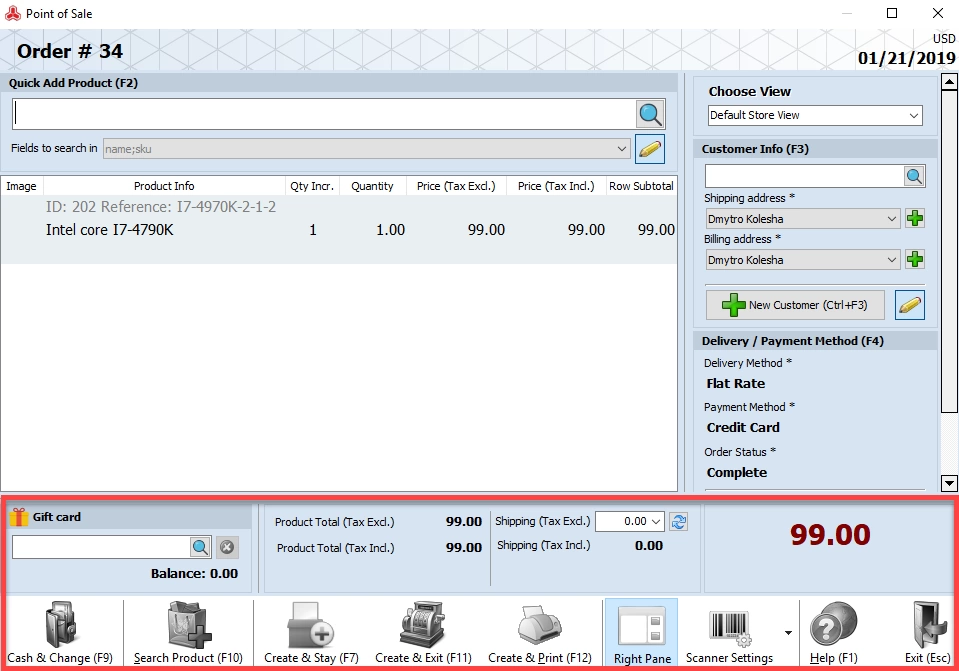The width and height of the screenshot is (959, 671).
Task: Clear the gift card with the X icon
Action: (x=227, y=547)
